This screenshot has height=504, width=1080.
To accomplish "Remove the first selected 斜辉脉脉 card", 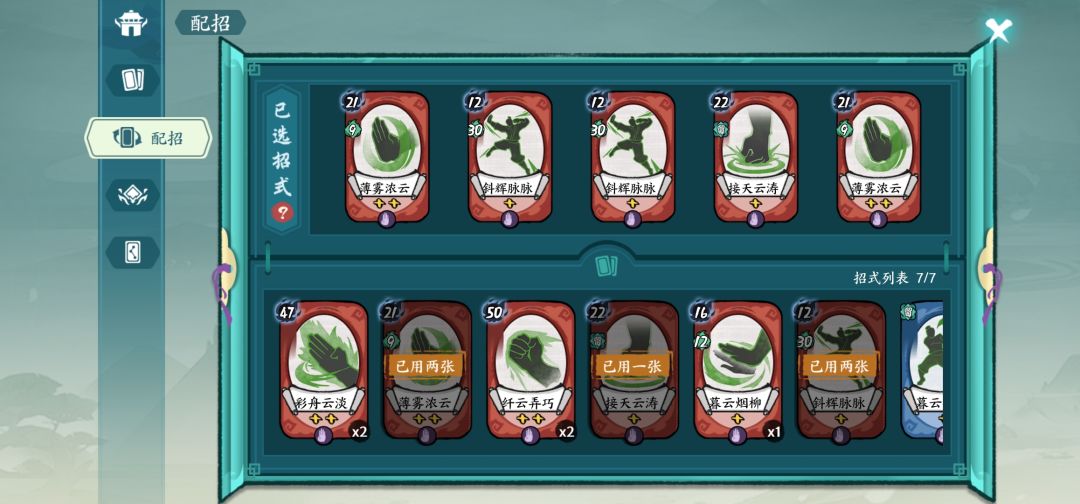I will click(509, 157).
